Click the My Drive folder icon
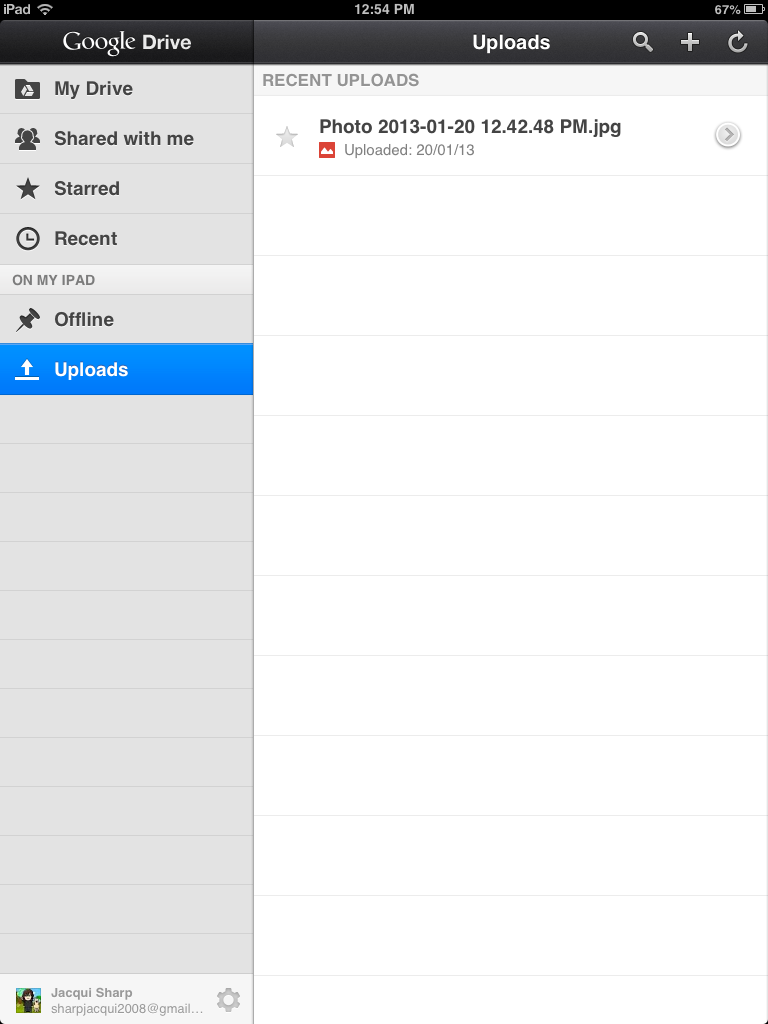The width and height of the screenshot is (768, 1024). pos(27,88)
